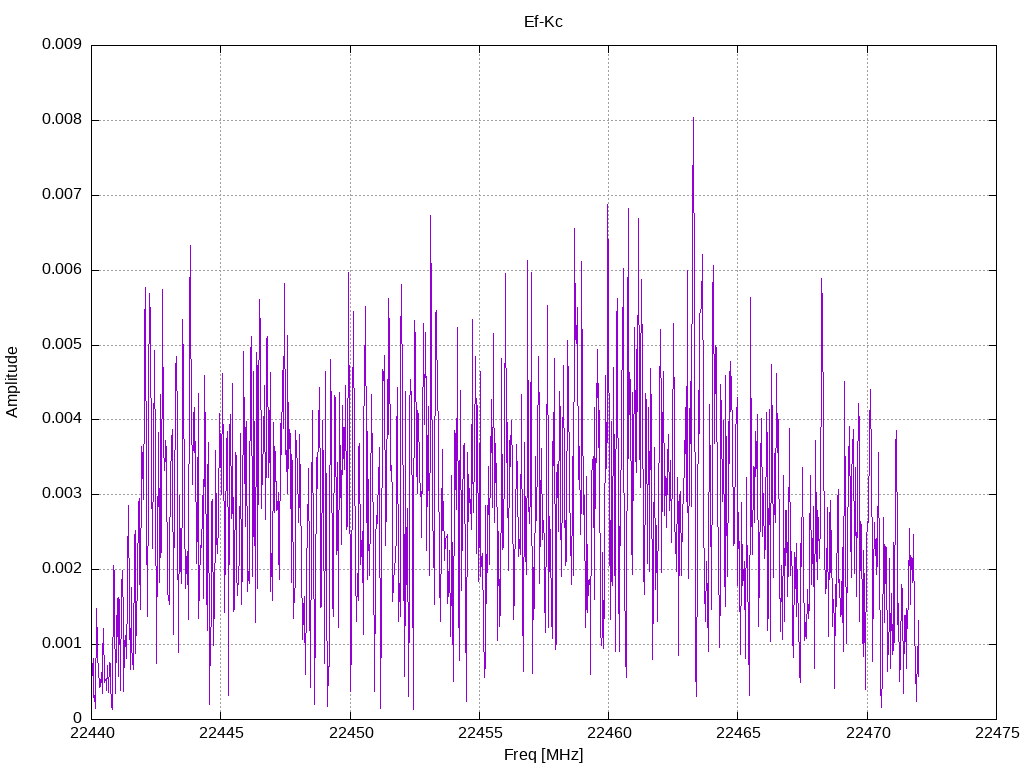1024x768 pixels.
Task: Click y-axis tick label 0.002
Action: tap(62, 569)
